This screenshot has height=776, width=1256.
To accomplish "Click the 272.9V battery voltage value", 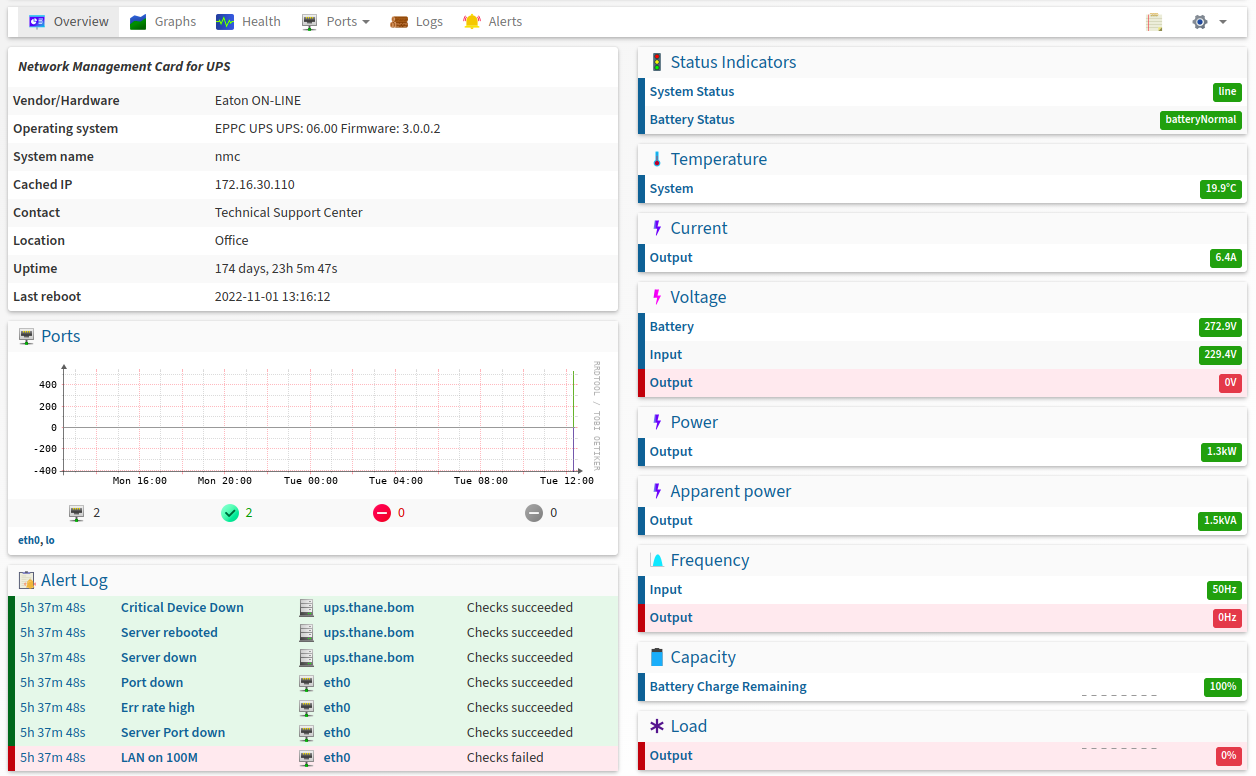I will tap(1220, 327).
